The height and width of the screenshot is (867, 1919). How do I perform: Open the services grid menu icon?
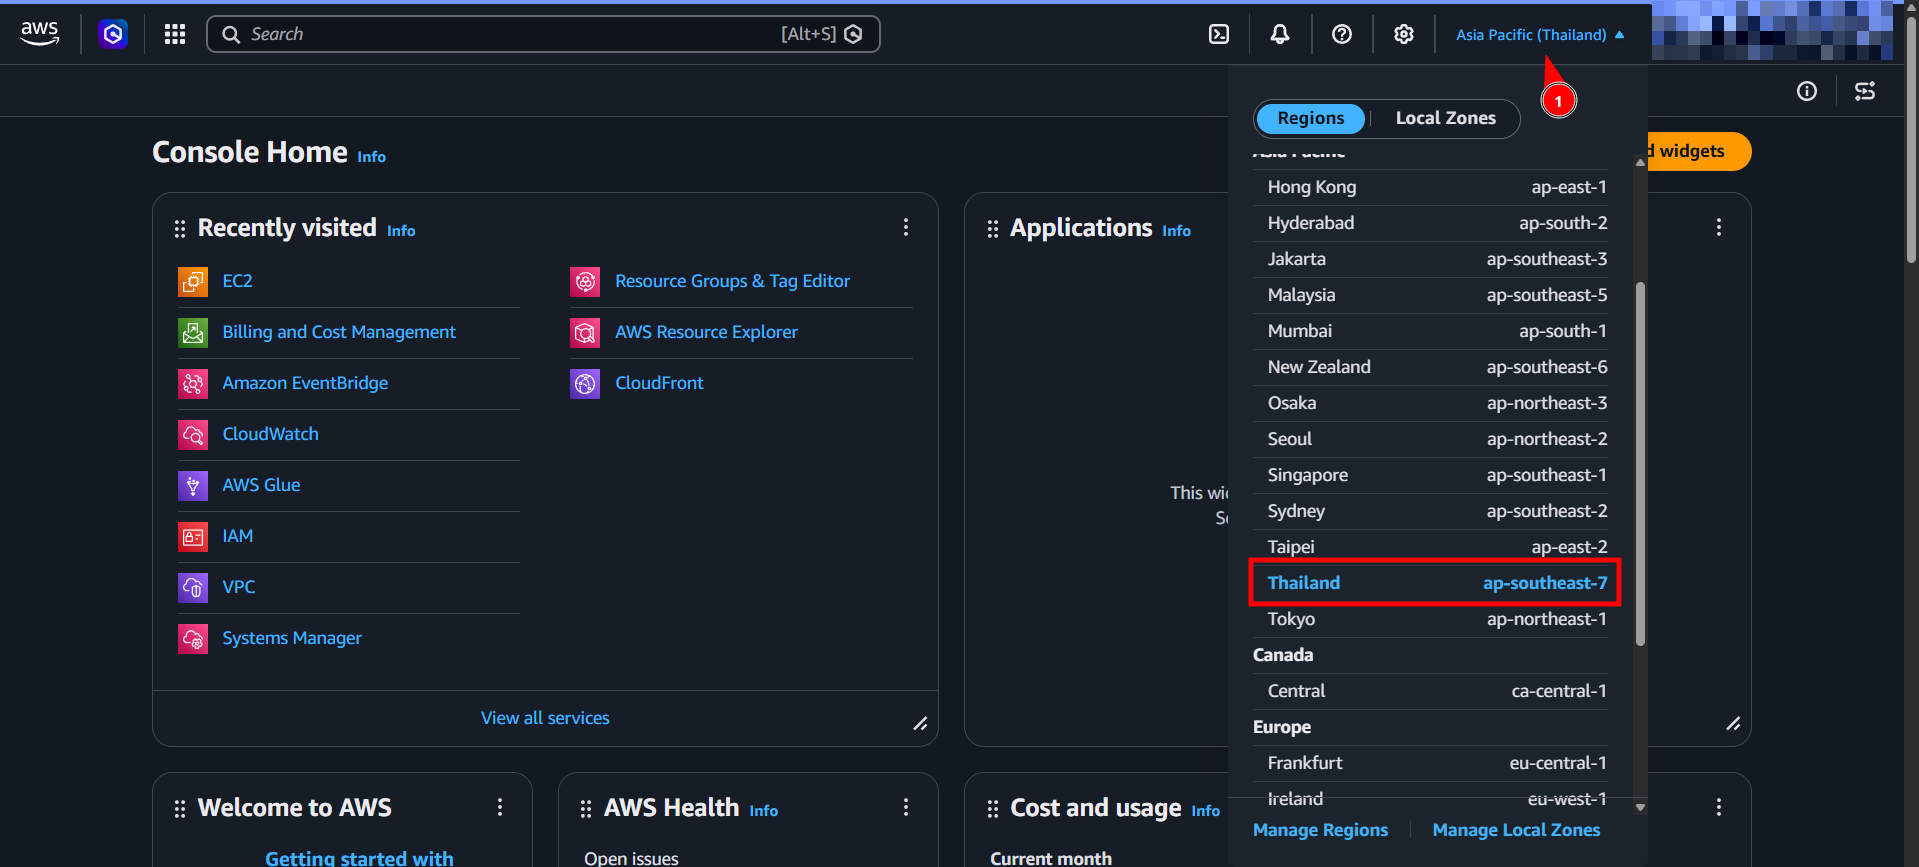[x=175, y=34]
